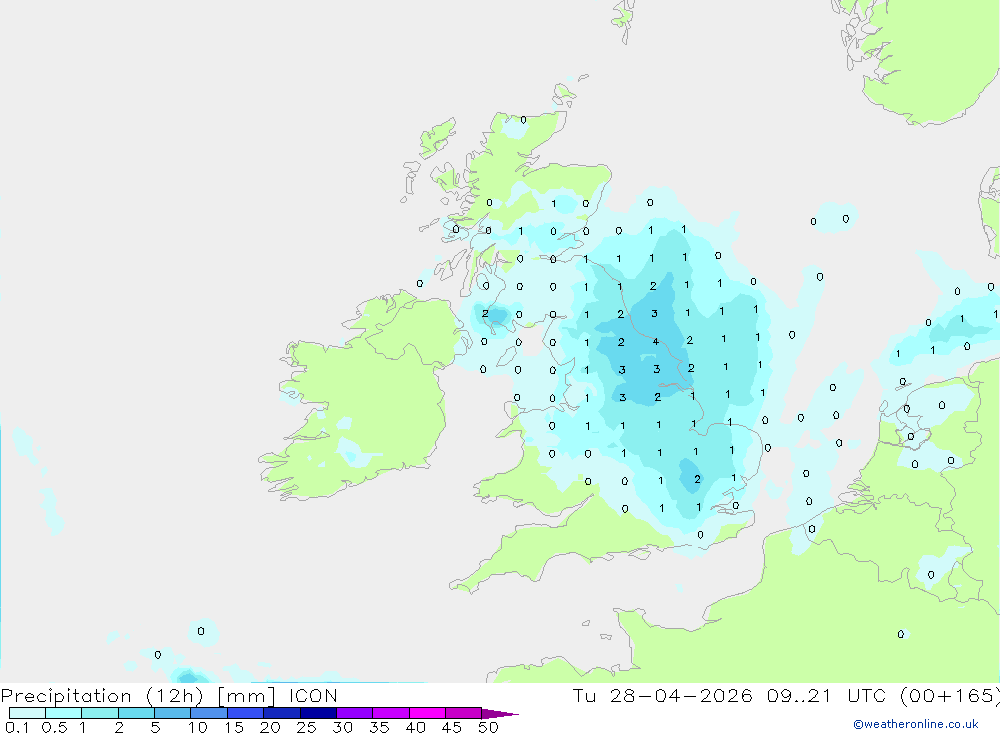1000x733 pixels.
Task: Click the '35' legend scale label
Action: [379, 727]
